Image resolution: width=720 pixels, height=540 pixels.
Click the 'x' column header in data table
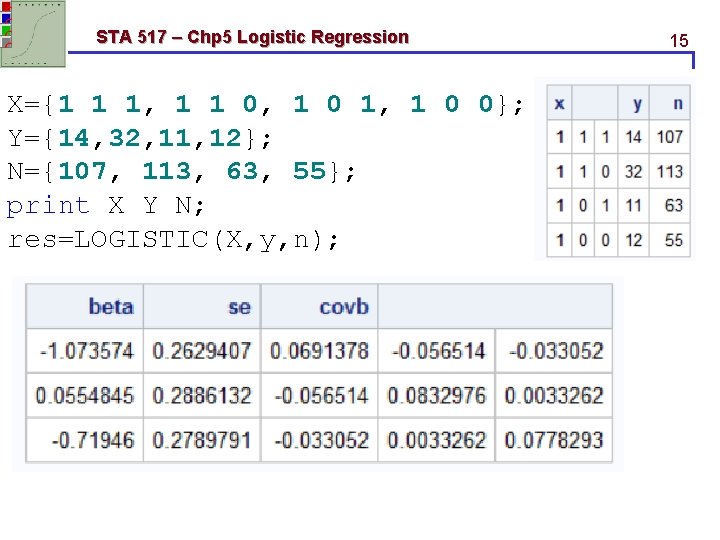(559, 103)
